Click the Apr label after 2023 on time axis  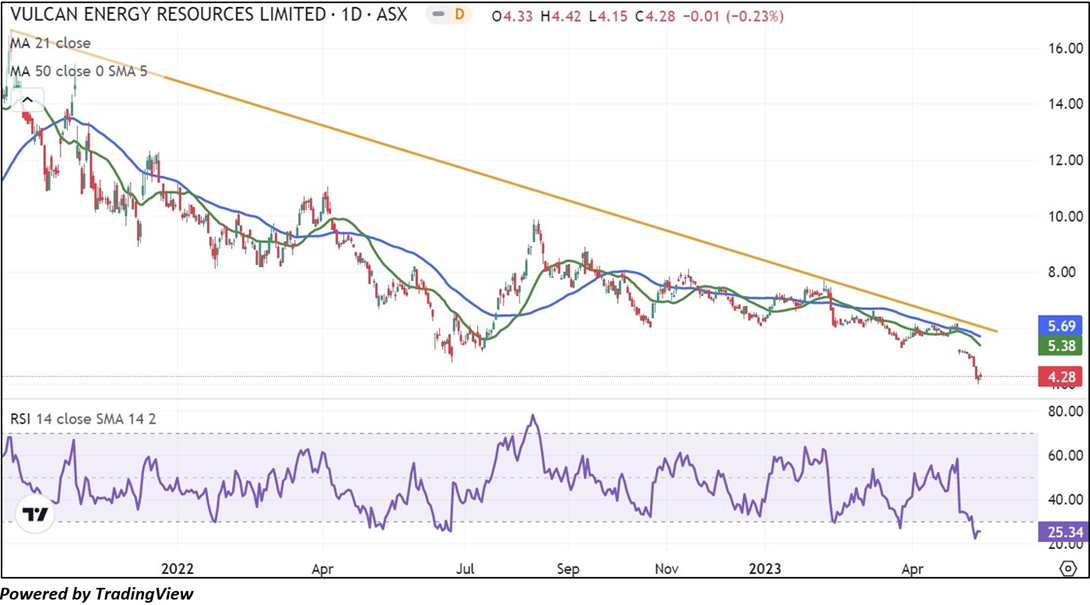coord(912,569)
